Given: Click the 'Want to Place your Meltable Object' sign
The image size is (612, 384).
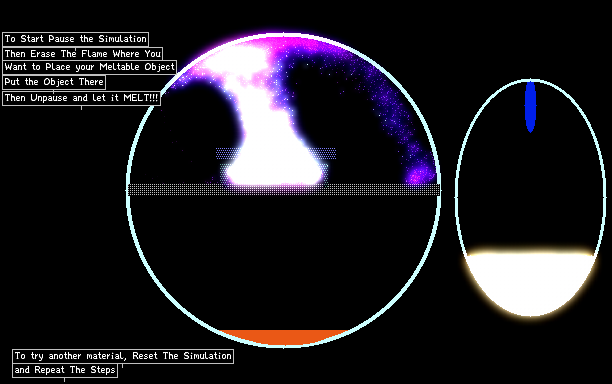Looking at the screenshot, I should (x=89, y=67).
